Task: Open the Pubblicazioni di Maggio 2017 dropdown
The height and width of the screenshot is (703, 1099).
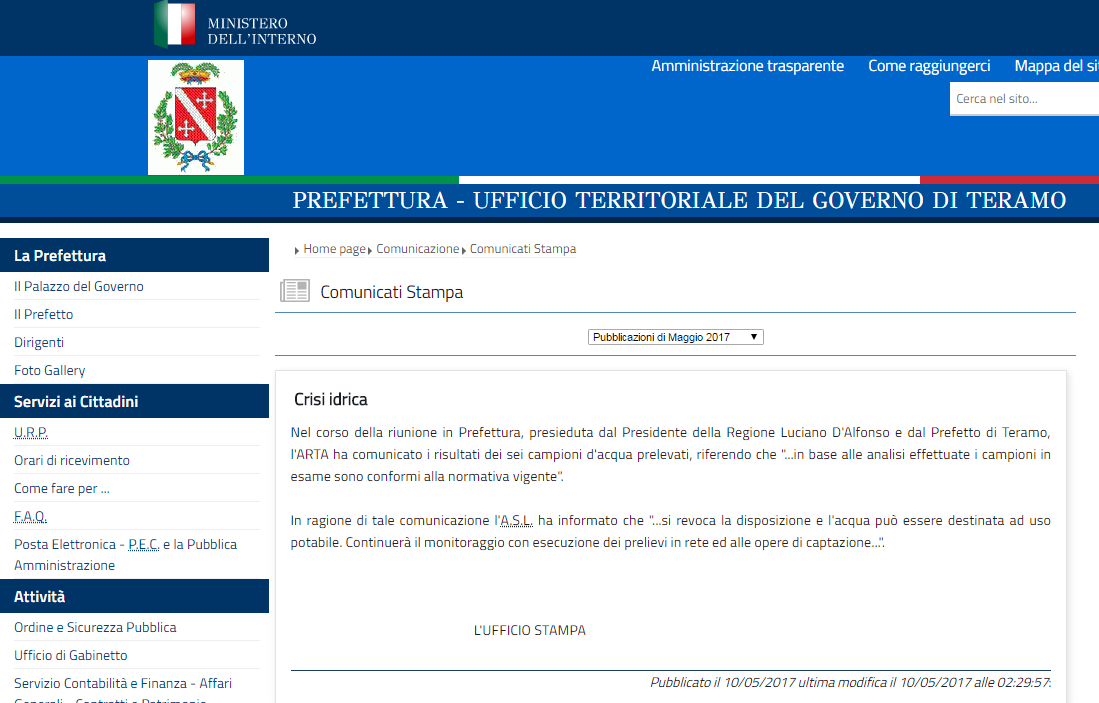Action: 675,338
